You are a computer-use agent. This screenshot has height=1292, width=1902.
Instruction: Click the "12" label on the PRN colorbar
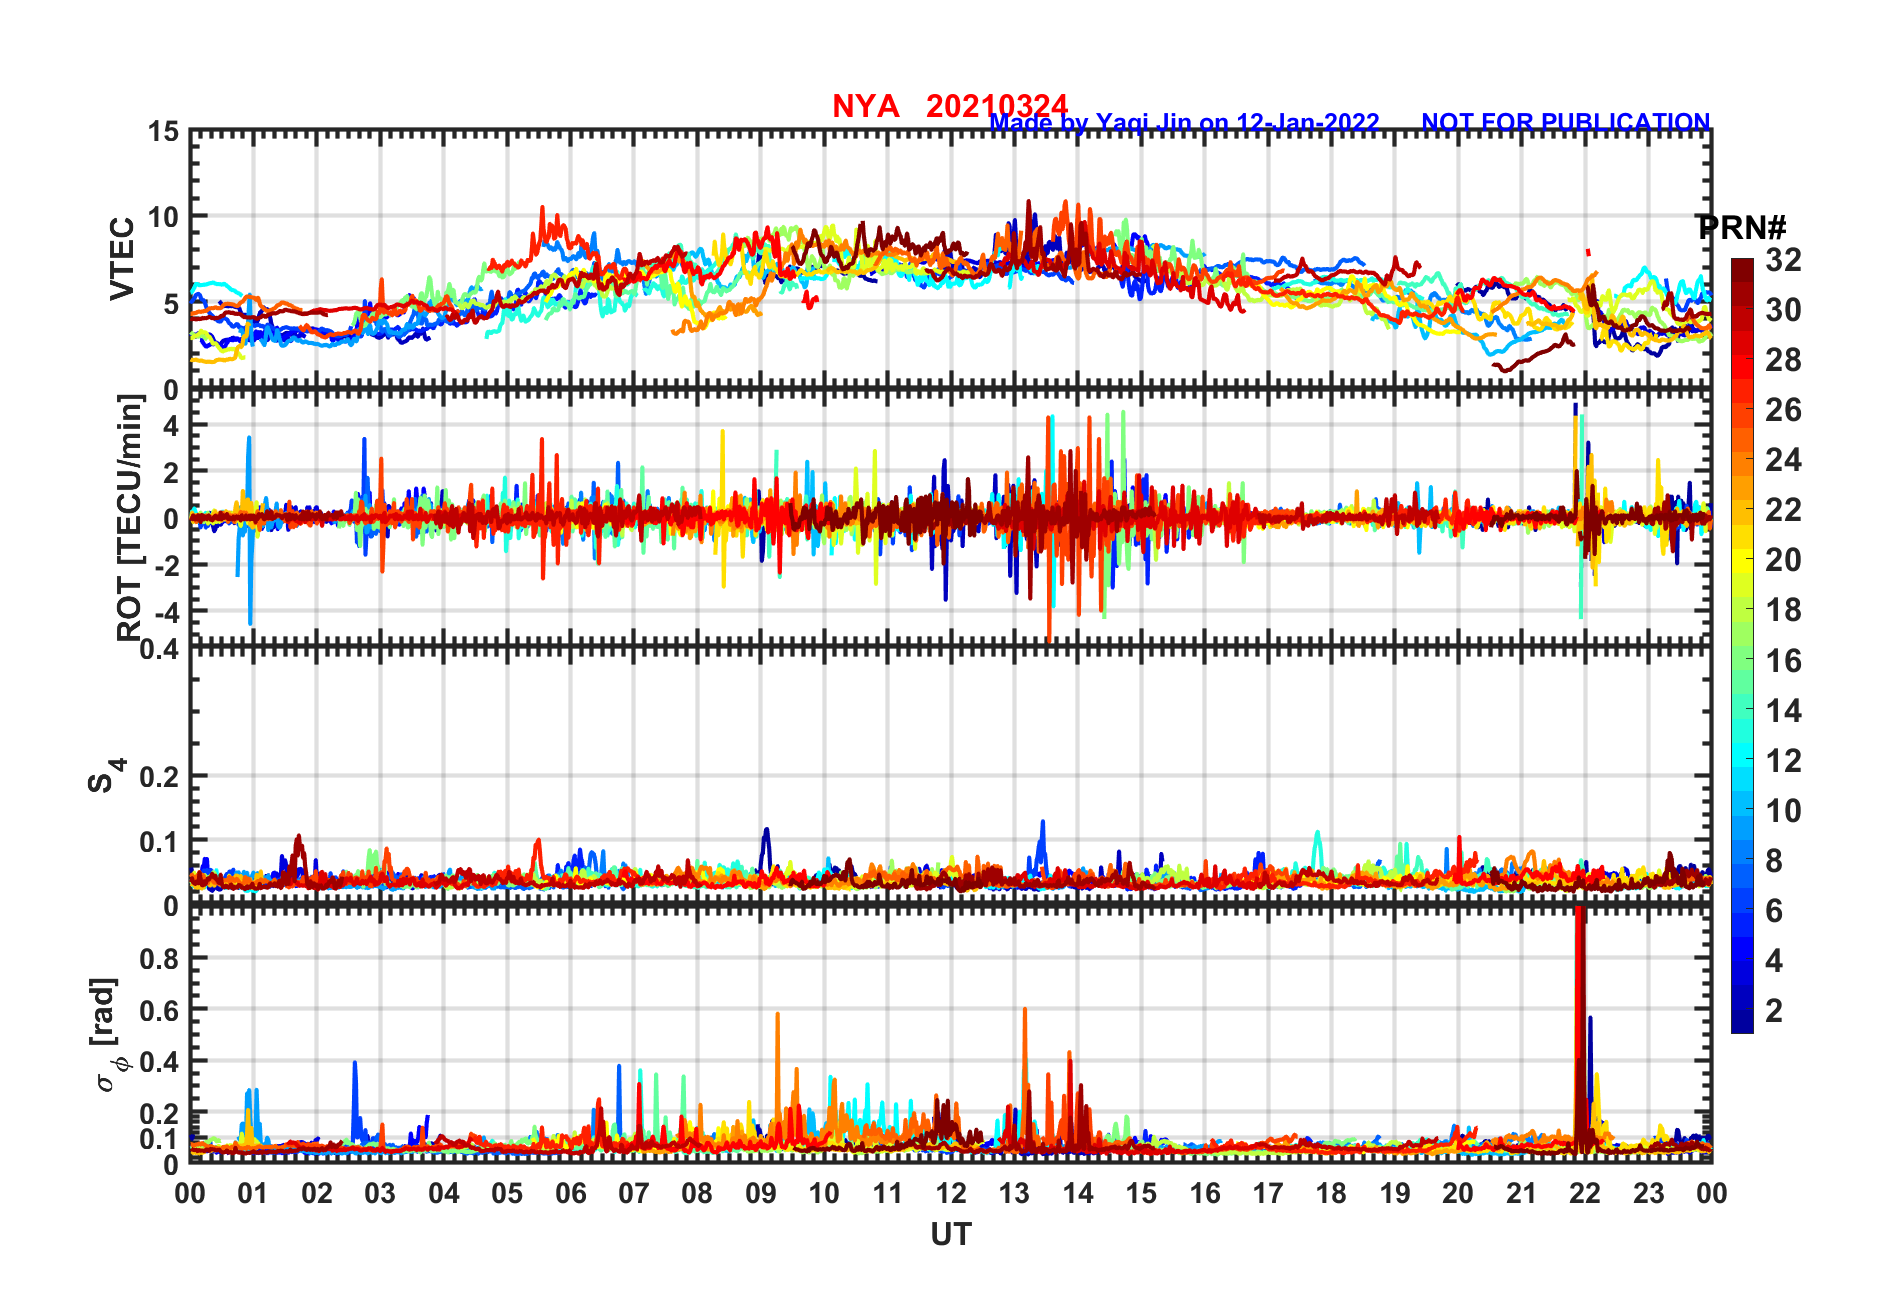pos(1783,761)
